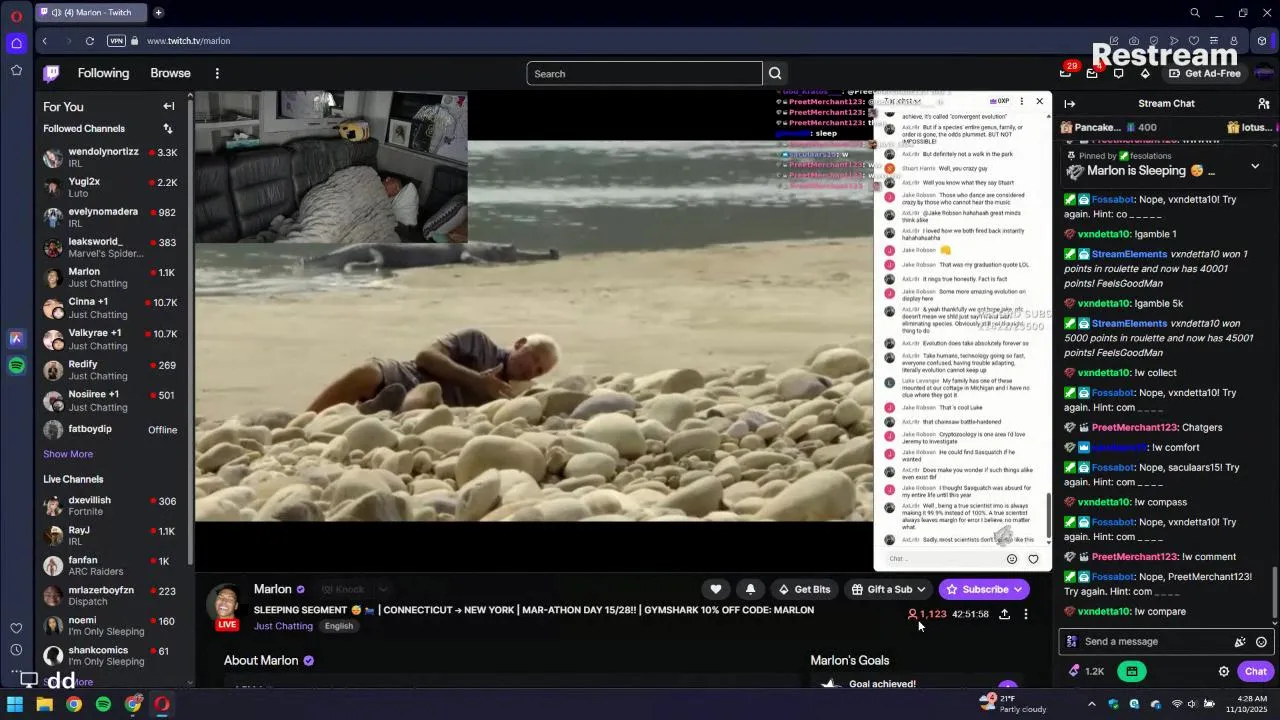Image resolution: width=1280 pixels, height=720 pixels.
Task: Click into the Twitch search box
Action: (x=645, y=73)
